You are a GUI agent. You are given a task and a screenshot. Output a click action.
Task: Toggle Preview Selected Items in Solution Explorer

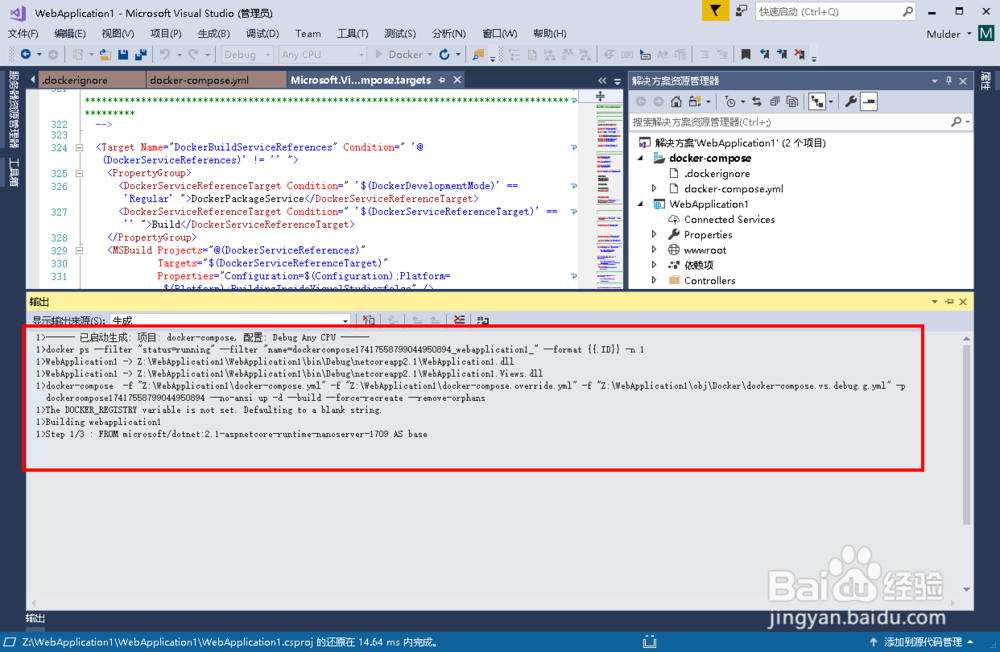pyautogui.click(x=869, y=101)
